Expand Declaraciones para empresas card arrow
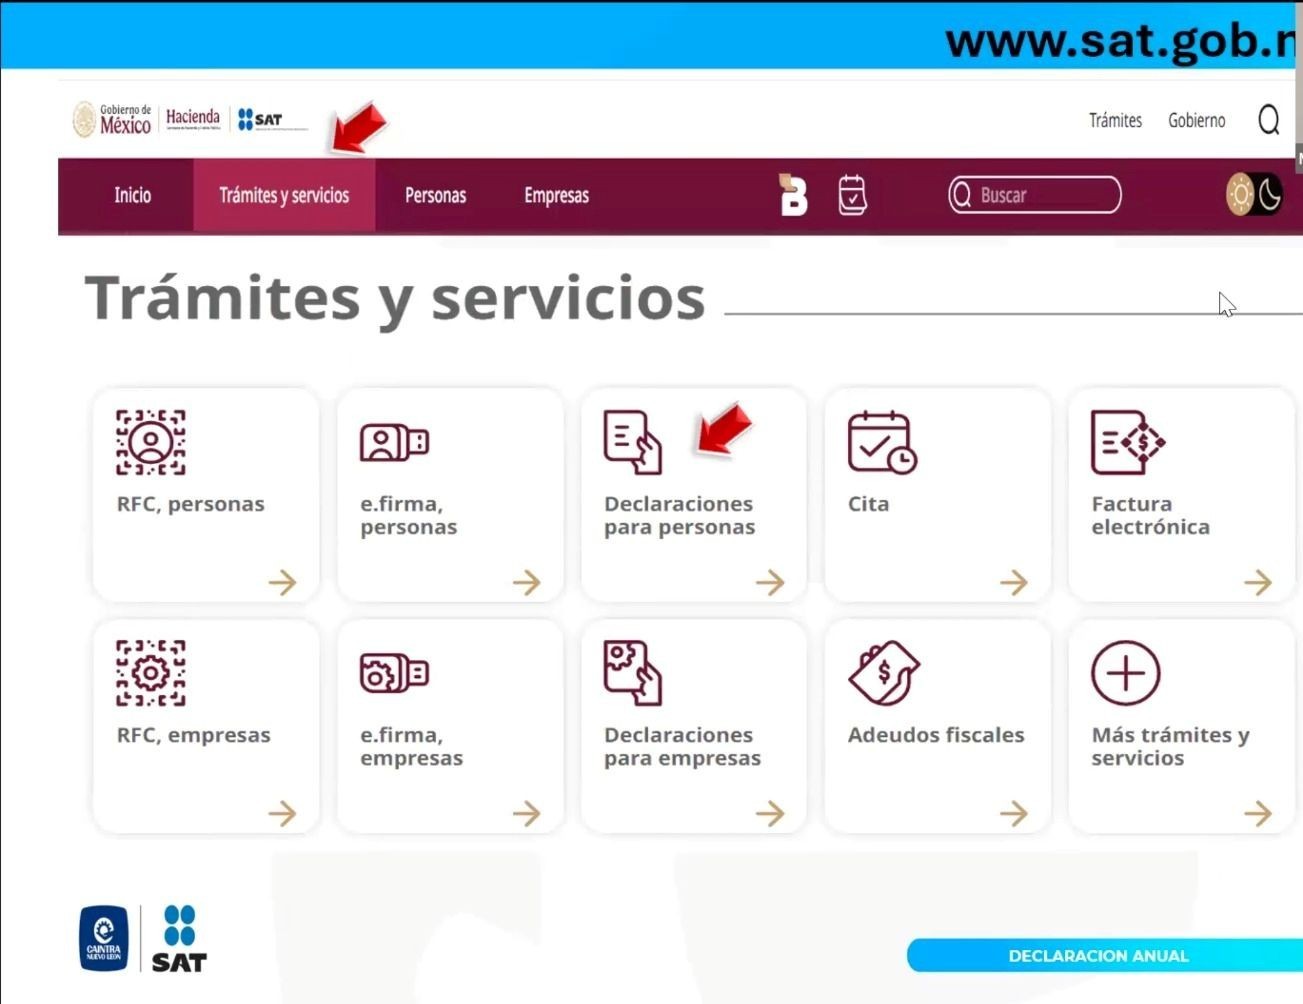Screen dimensions: 1303x1004 click(769, 813)
